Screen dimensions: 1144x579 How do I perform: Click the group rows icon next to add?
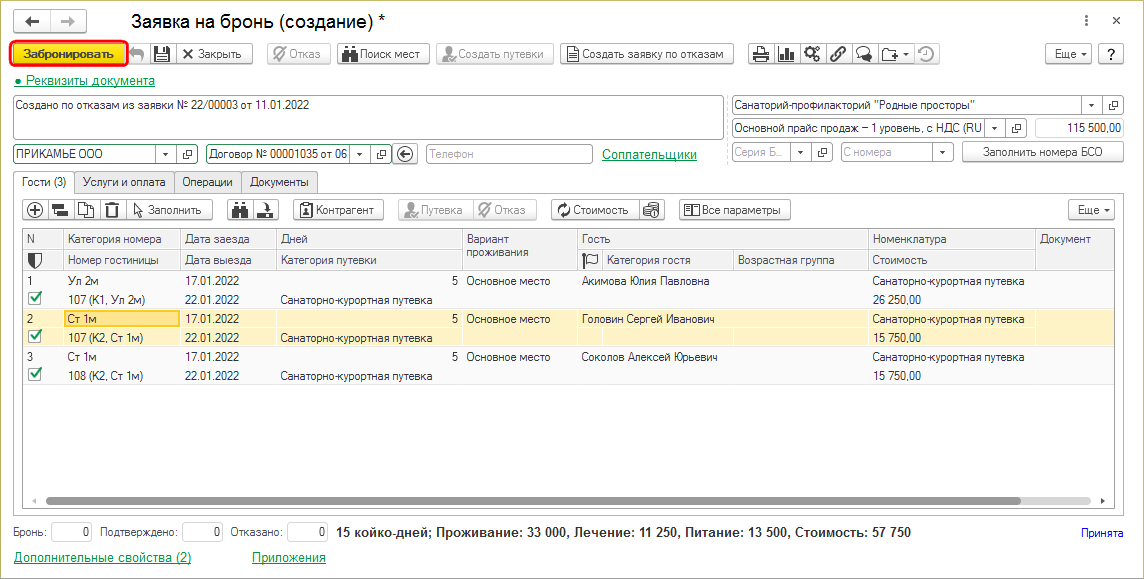click(x=60, y=210)
